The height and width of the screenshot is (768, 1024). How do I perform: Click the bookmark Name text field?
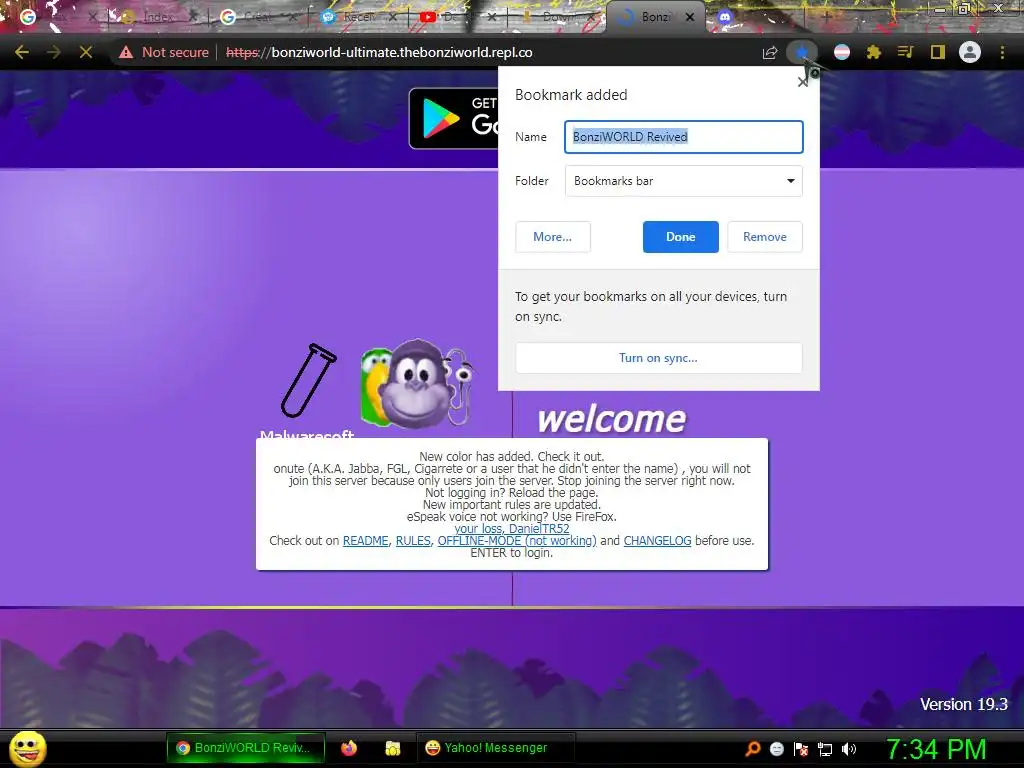(x=684, y=136)
